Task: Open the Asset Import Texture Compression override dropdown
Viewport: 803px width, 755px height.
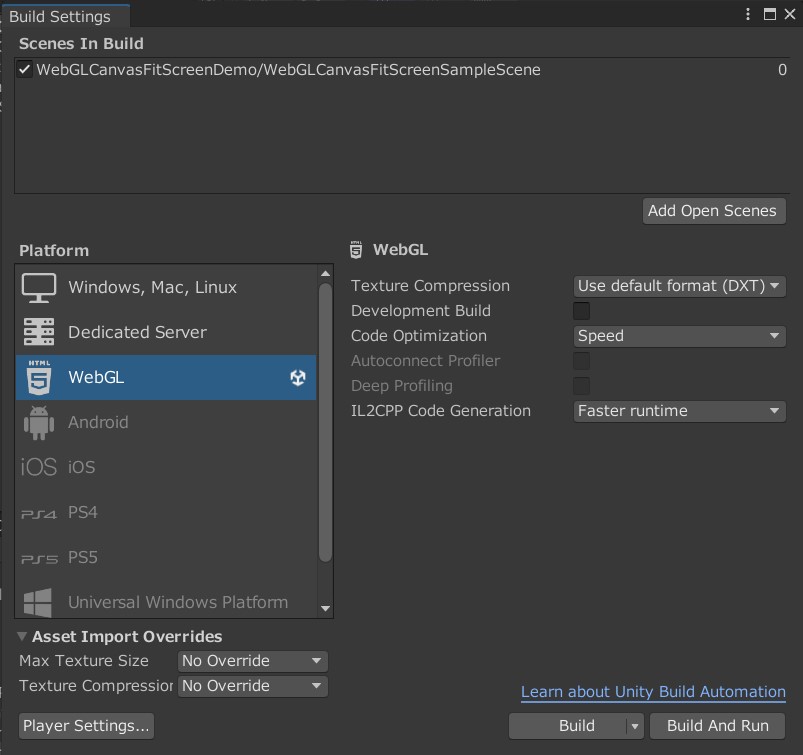Action: [x=252, y=686]
